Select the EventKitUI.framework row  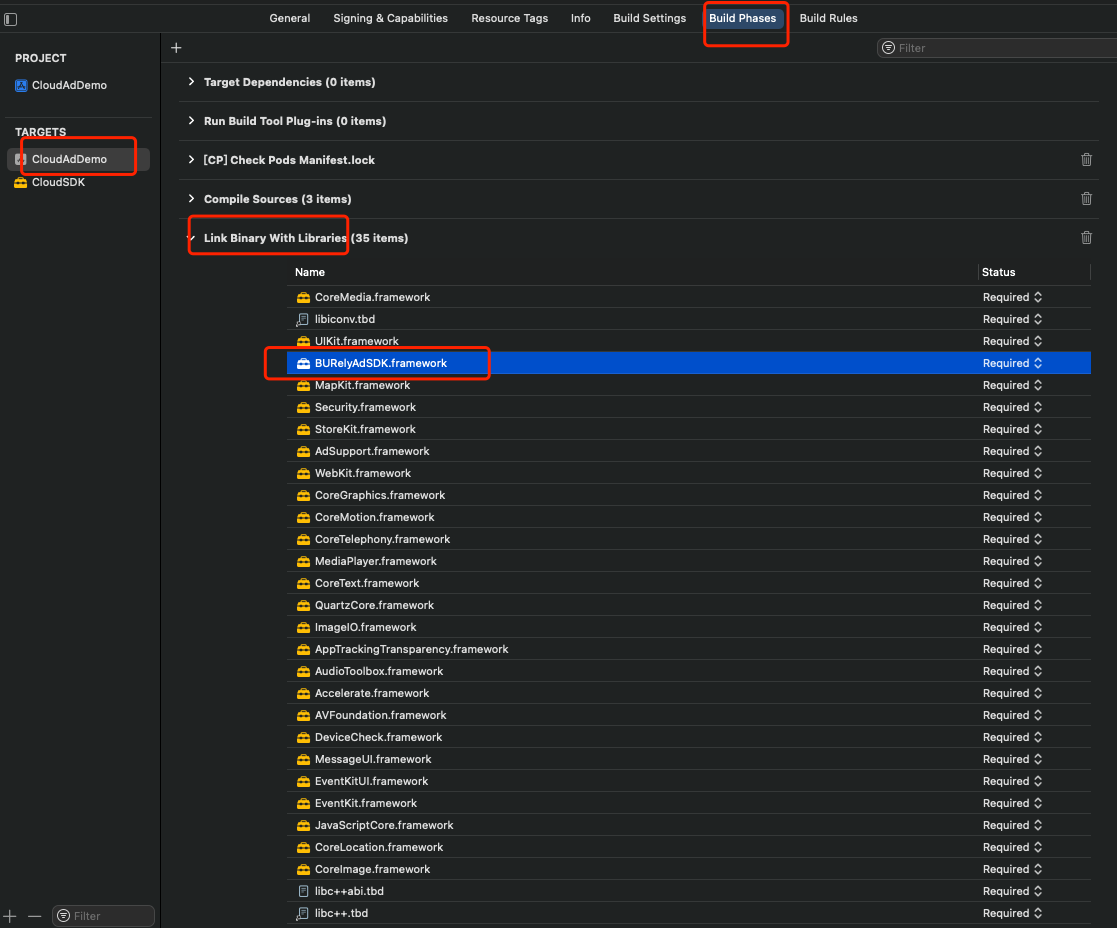pos(689,782)
